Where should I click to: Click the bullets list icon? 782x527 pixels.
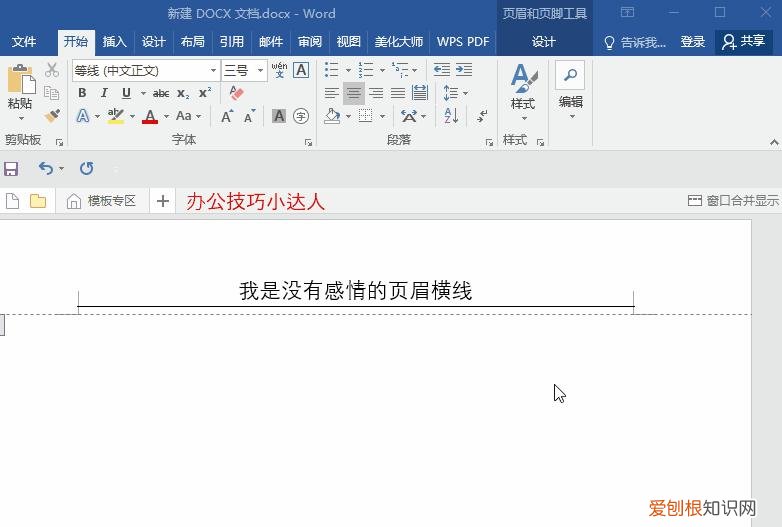click(x=332, y=70)
